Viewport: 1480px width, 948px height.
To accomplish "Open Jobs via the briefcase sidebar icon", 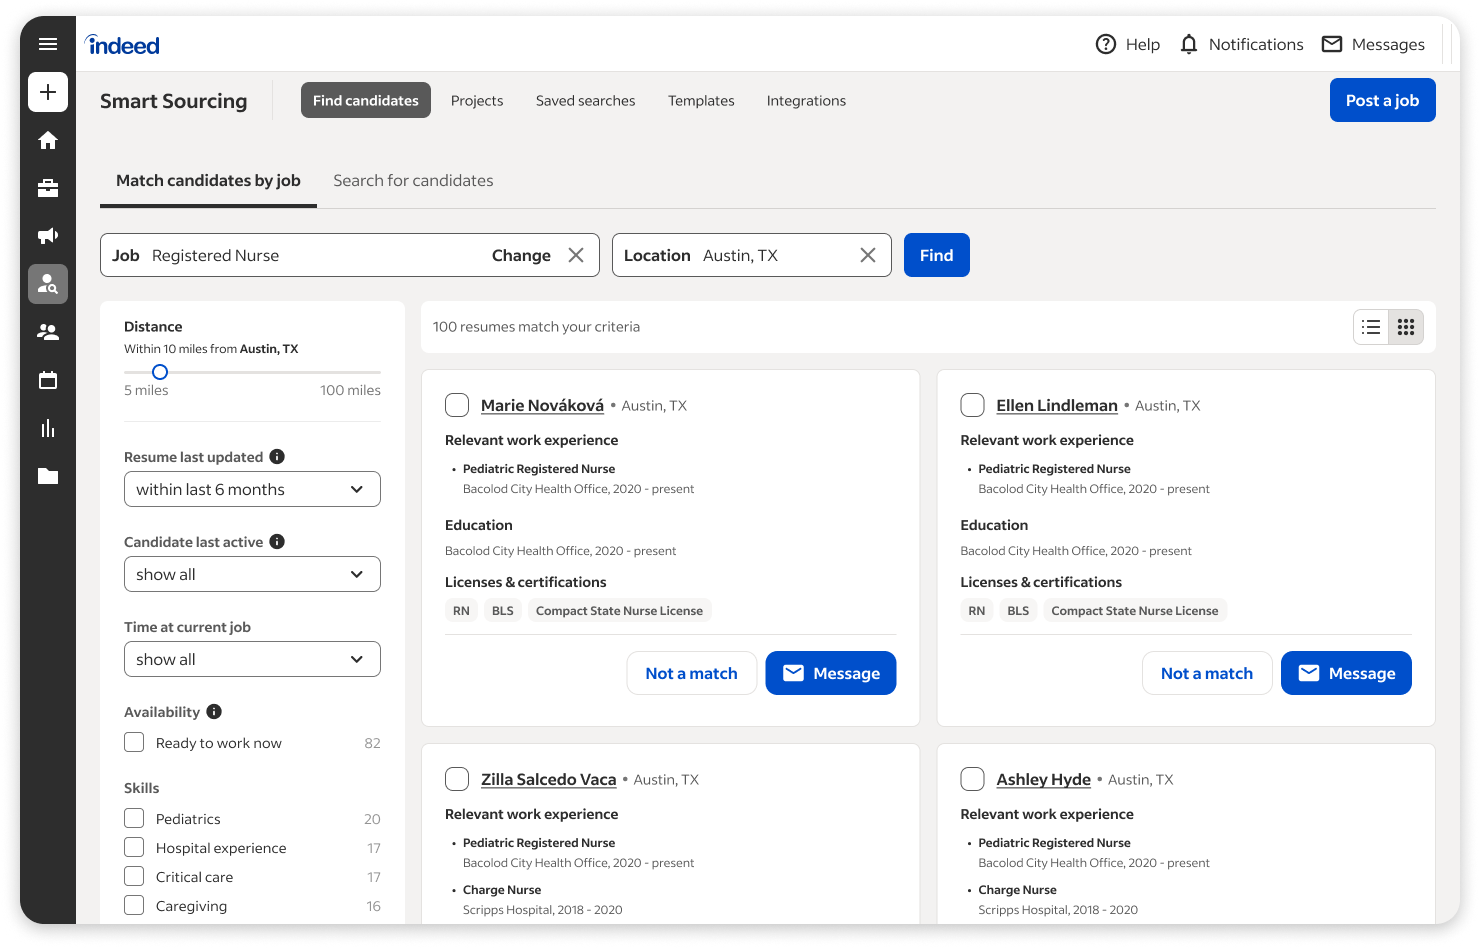I will pos(47,188).
